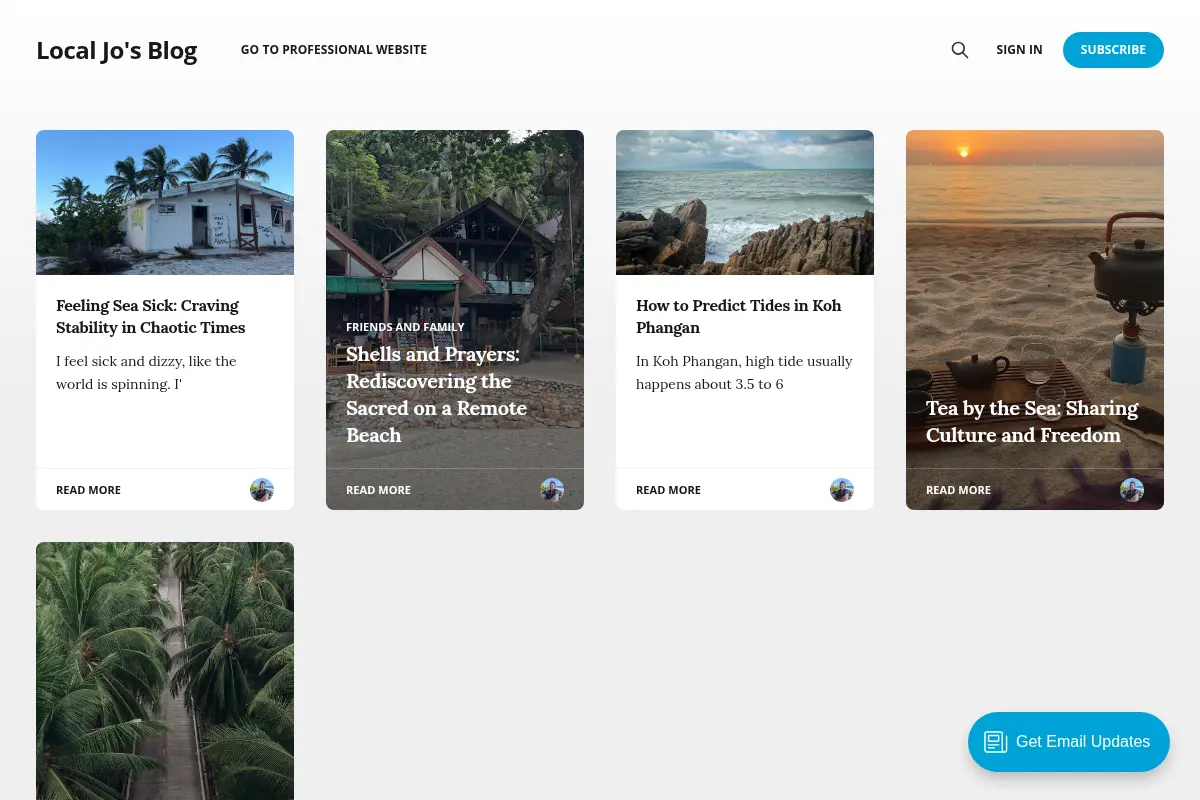1200x800 pixels.
Task: Click author avatar on Feeling Sea Sick card
Action: point(262,490)
